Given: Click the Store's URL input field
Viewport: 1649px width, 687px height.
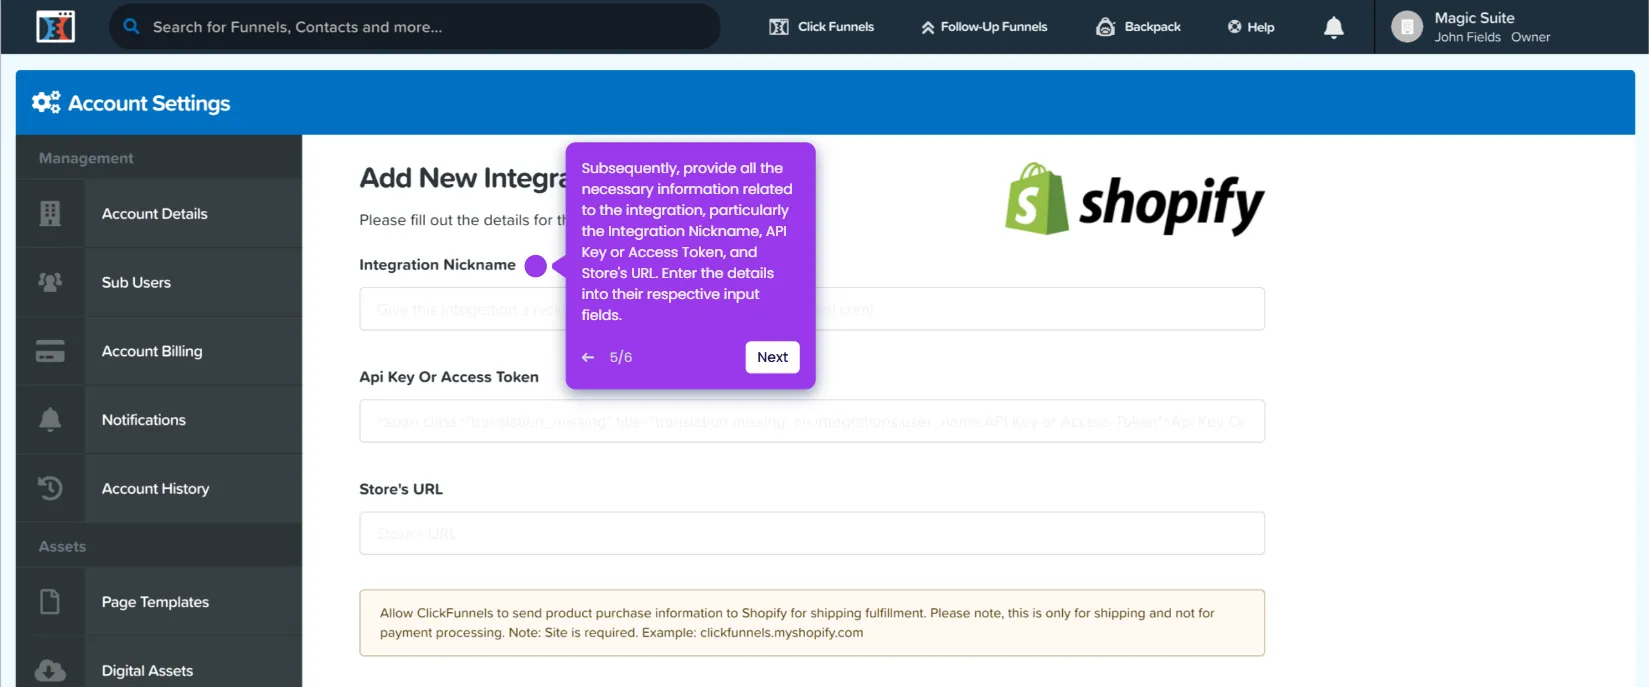Looking at the screenshot, I should click(x=812, y=533).
